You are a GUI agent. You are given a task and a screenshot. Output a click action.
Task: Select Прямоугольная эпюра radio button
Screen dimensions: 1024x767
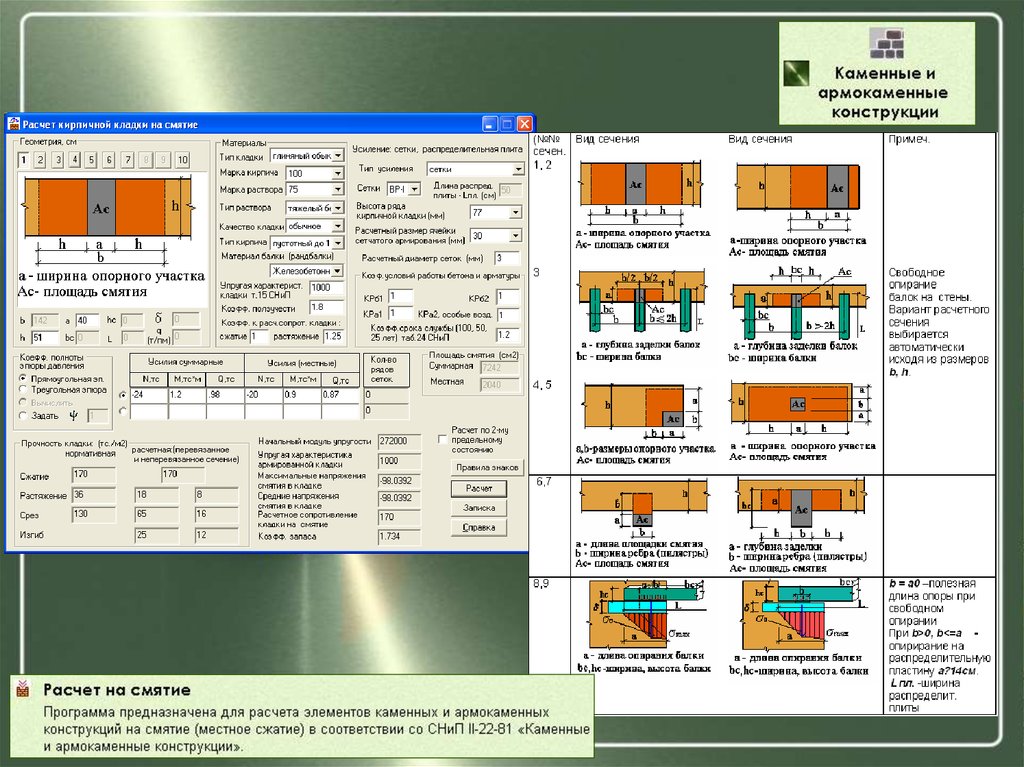[x=24, y=378]
